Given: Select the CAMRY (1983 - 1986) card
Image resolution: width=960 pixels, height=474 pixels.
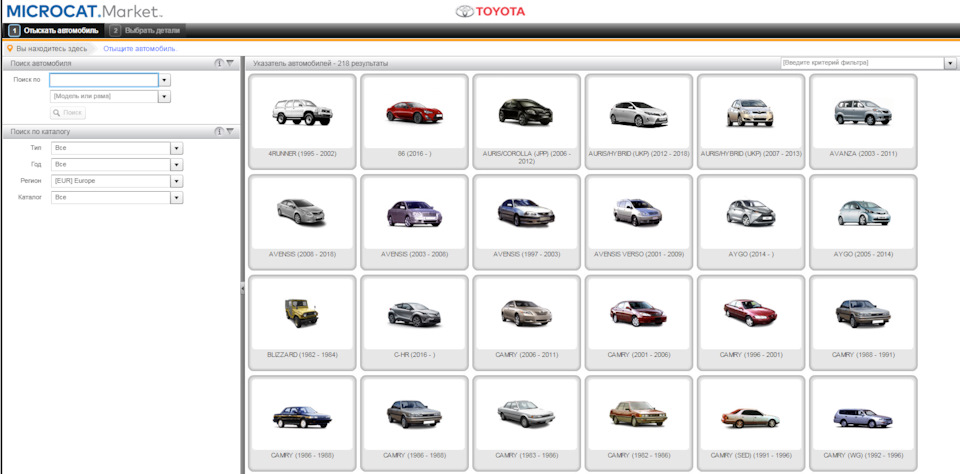Looking at the screenshot, I should (527, 423).
